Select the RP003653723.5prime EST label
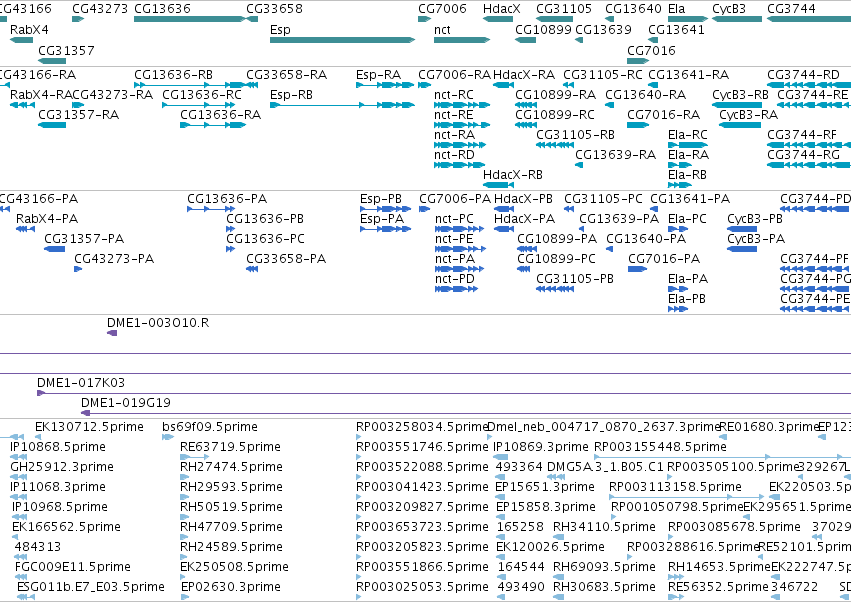 tap(422, 527)
